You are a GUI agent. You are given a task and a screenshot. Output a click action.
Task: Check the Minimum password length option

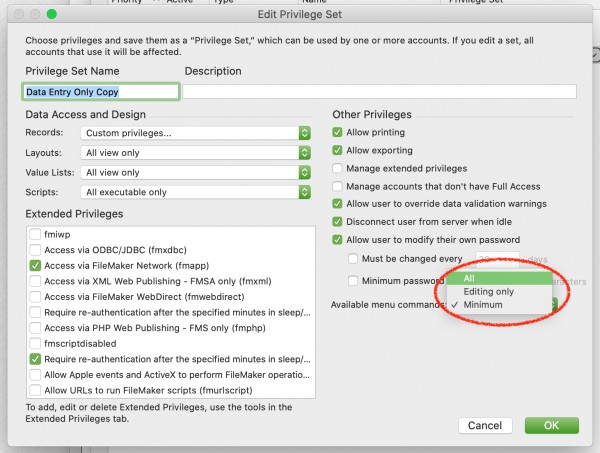click(354, 282)
